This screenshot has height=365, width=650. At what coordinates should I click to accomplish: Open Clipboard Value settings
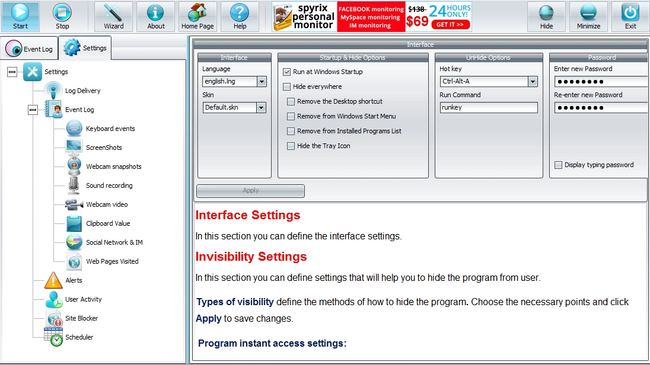[x=108, y=224]
